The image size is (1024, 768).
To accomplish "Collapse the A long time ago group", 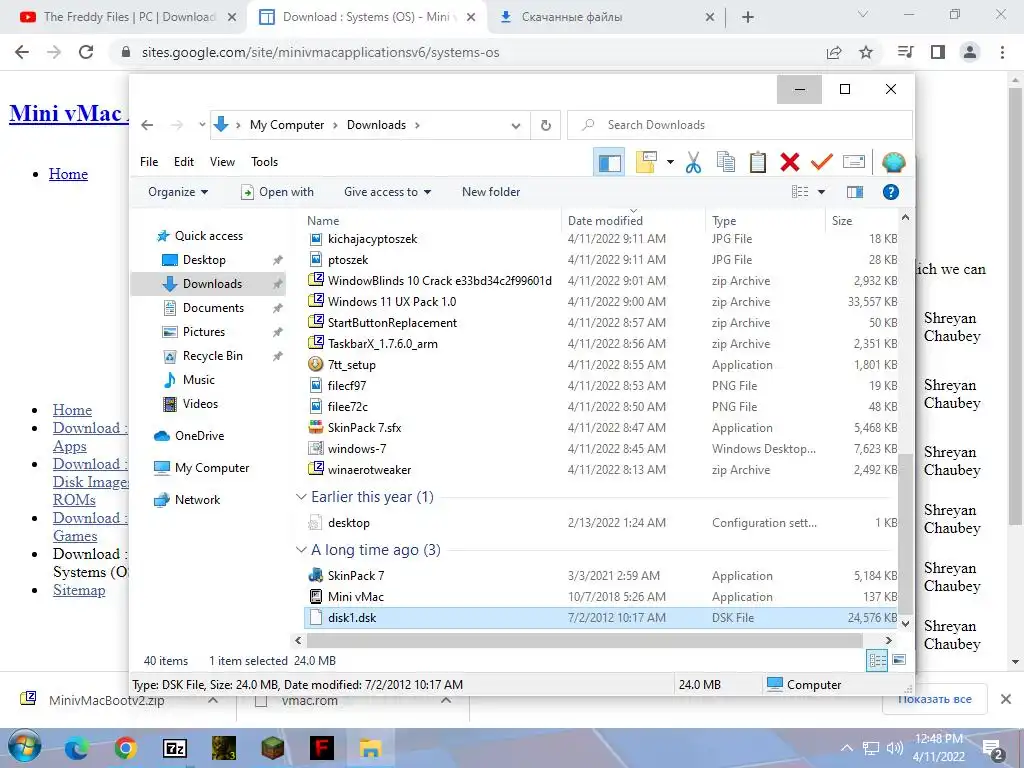I will click(x=301, y=550).
